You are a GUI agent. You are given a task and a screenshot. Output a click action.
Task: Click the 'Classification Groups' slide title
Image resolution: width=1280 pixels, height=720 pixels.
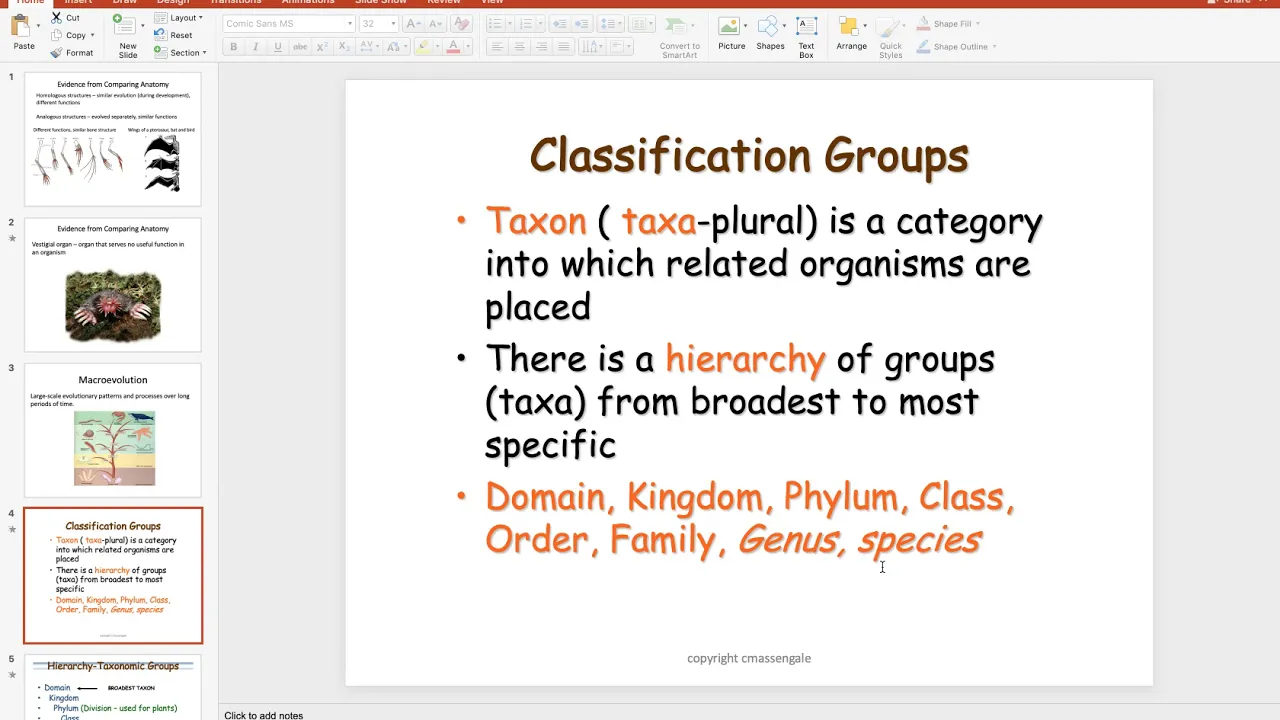click(x=749, y=156)
